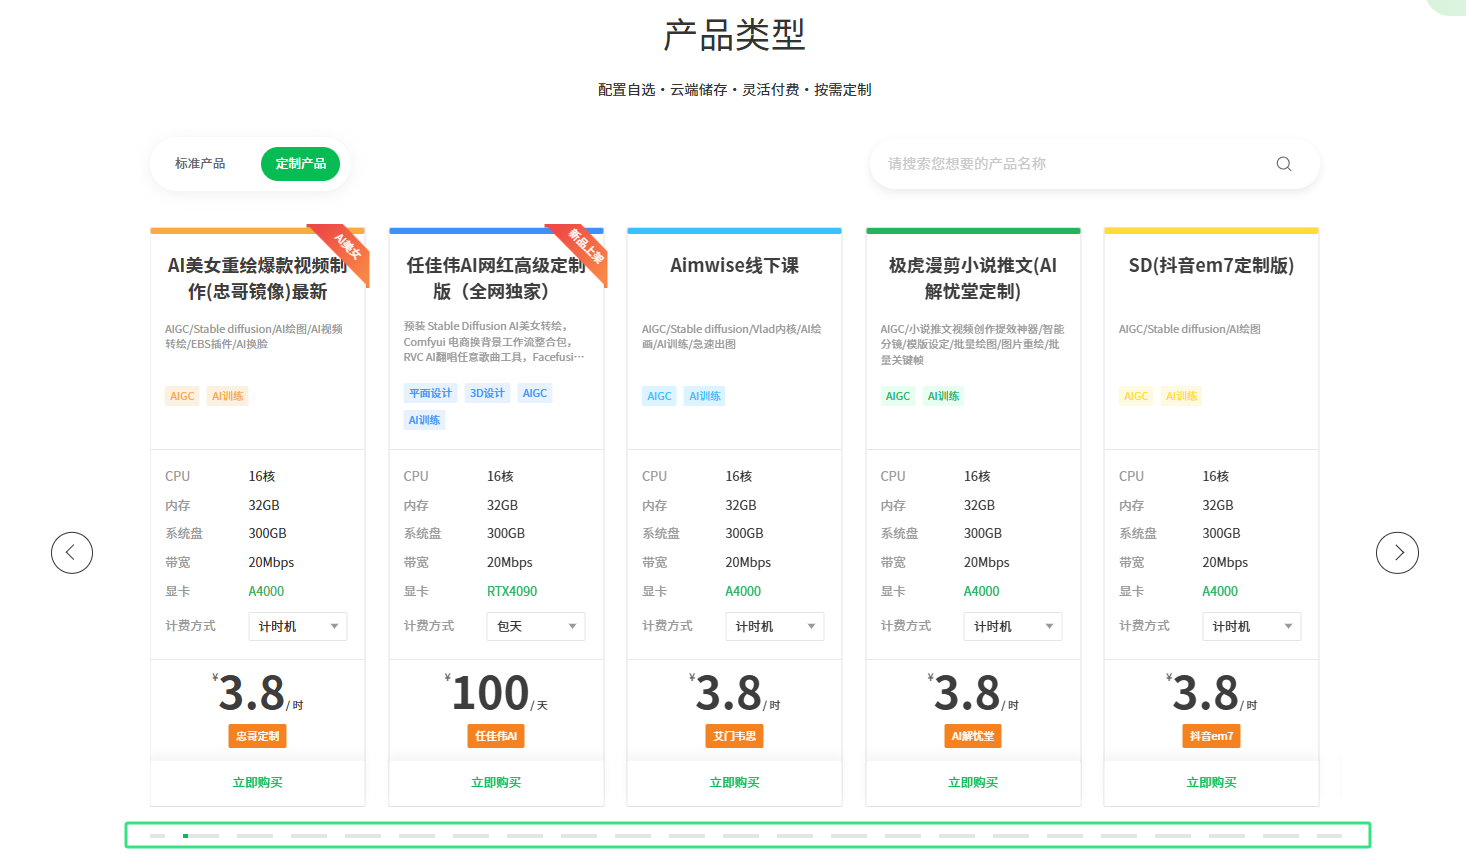Screen dimensions: 1466x853
Task: Click the 任佳伟 card description starting 预装 Stable Diffusion
Action: click(x=494, y=341)
